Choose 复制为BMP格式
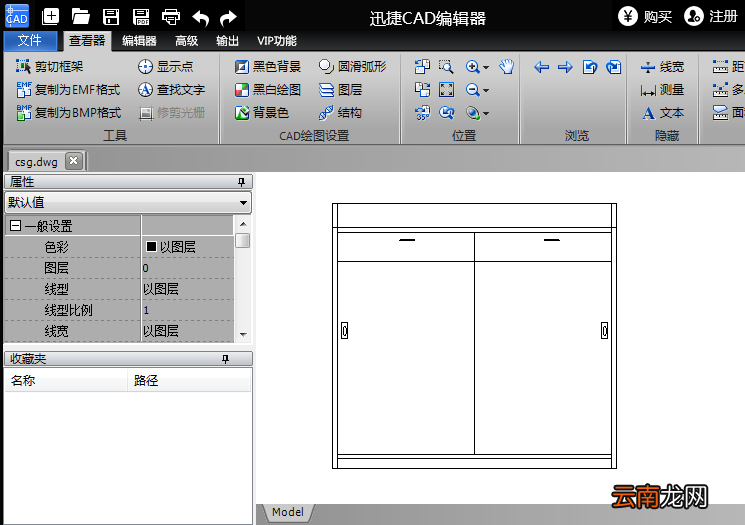This screenshot has width=745, height=525. [x=68, y=113]
